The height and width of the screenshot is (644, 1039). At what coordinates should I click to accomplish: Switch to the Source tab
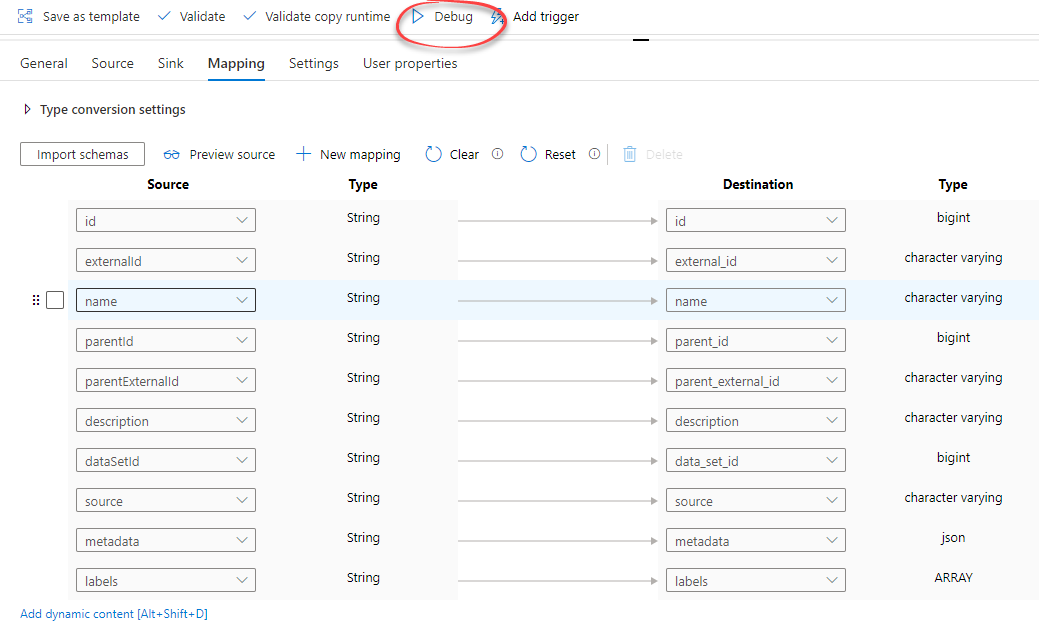[x=113, y=63]
